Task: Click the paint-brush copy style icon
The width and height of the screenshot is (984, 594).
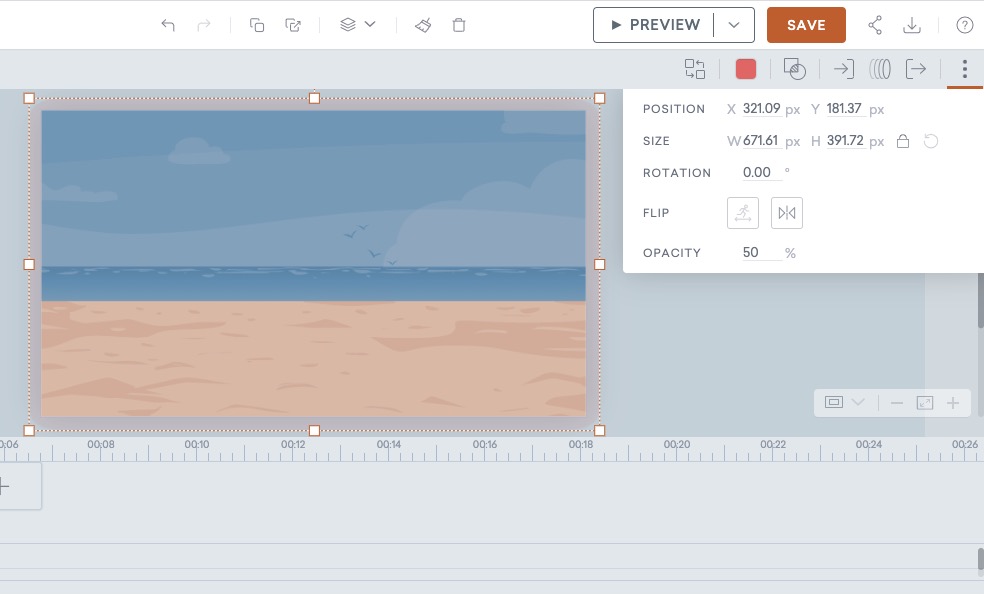Action: [423, 25]
